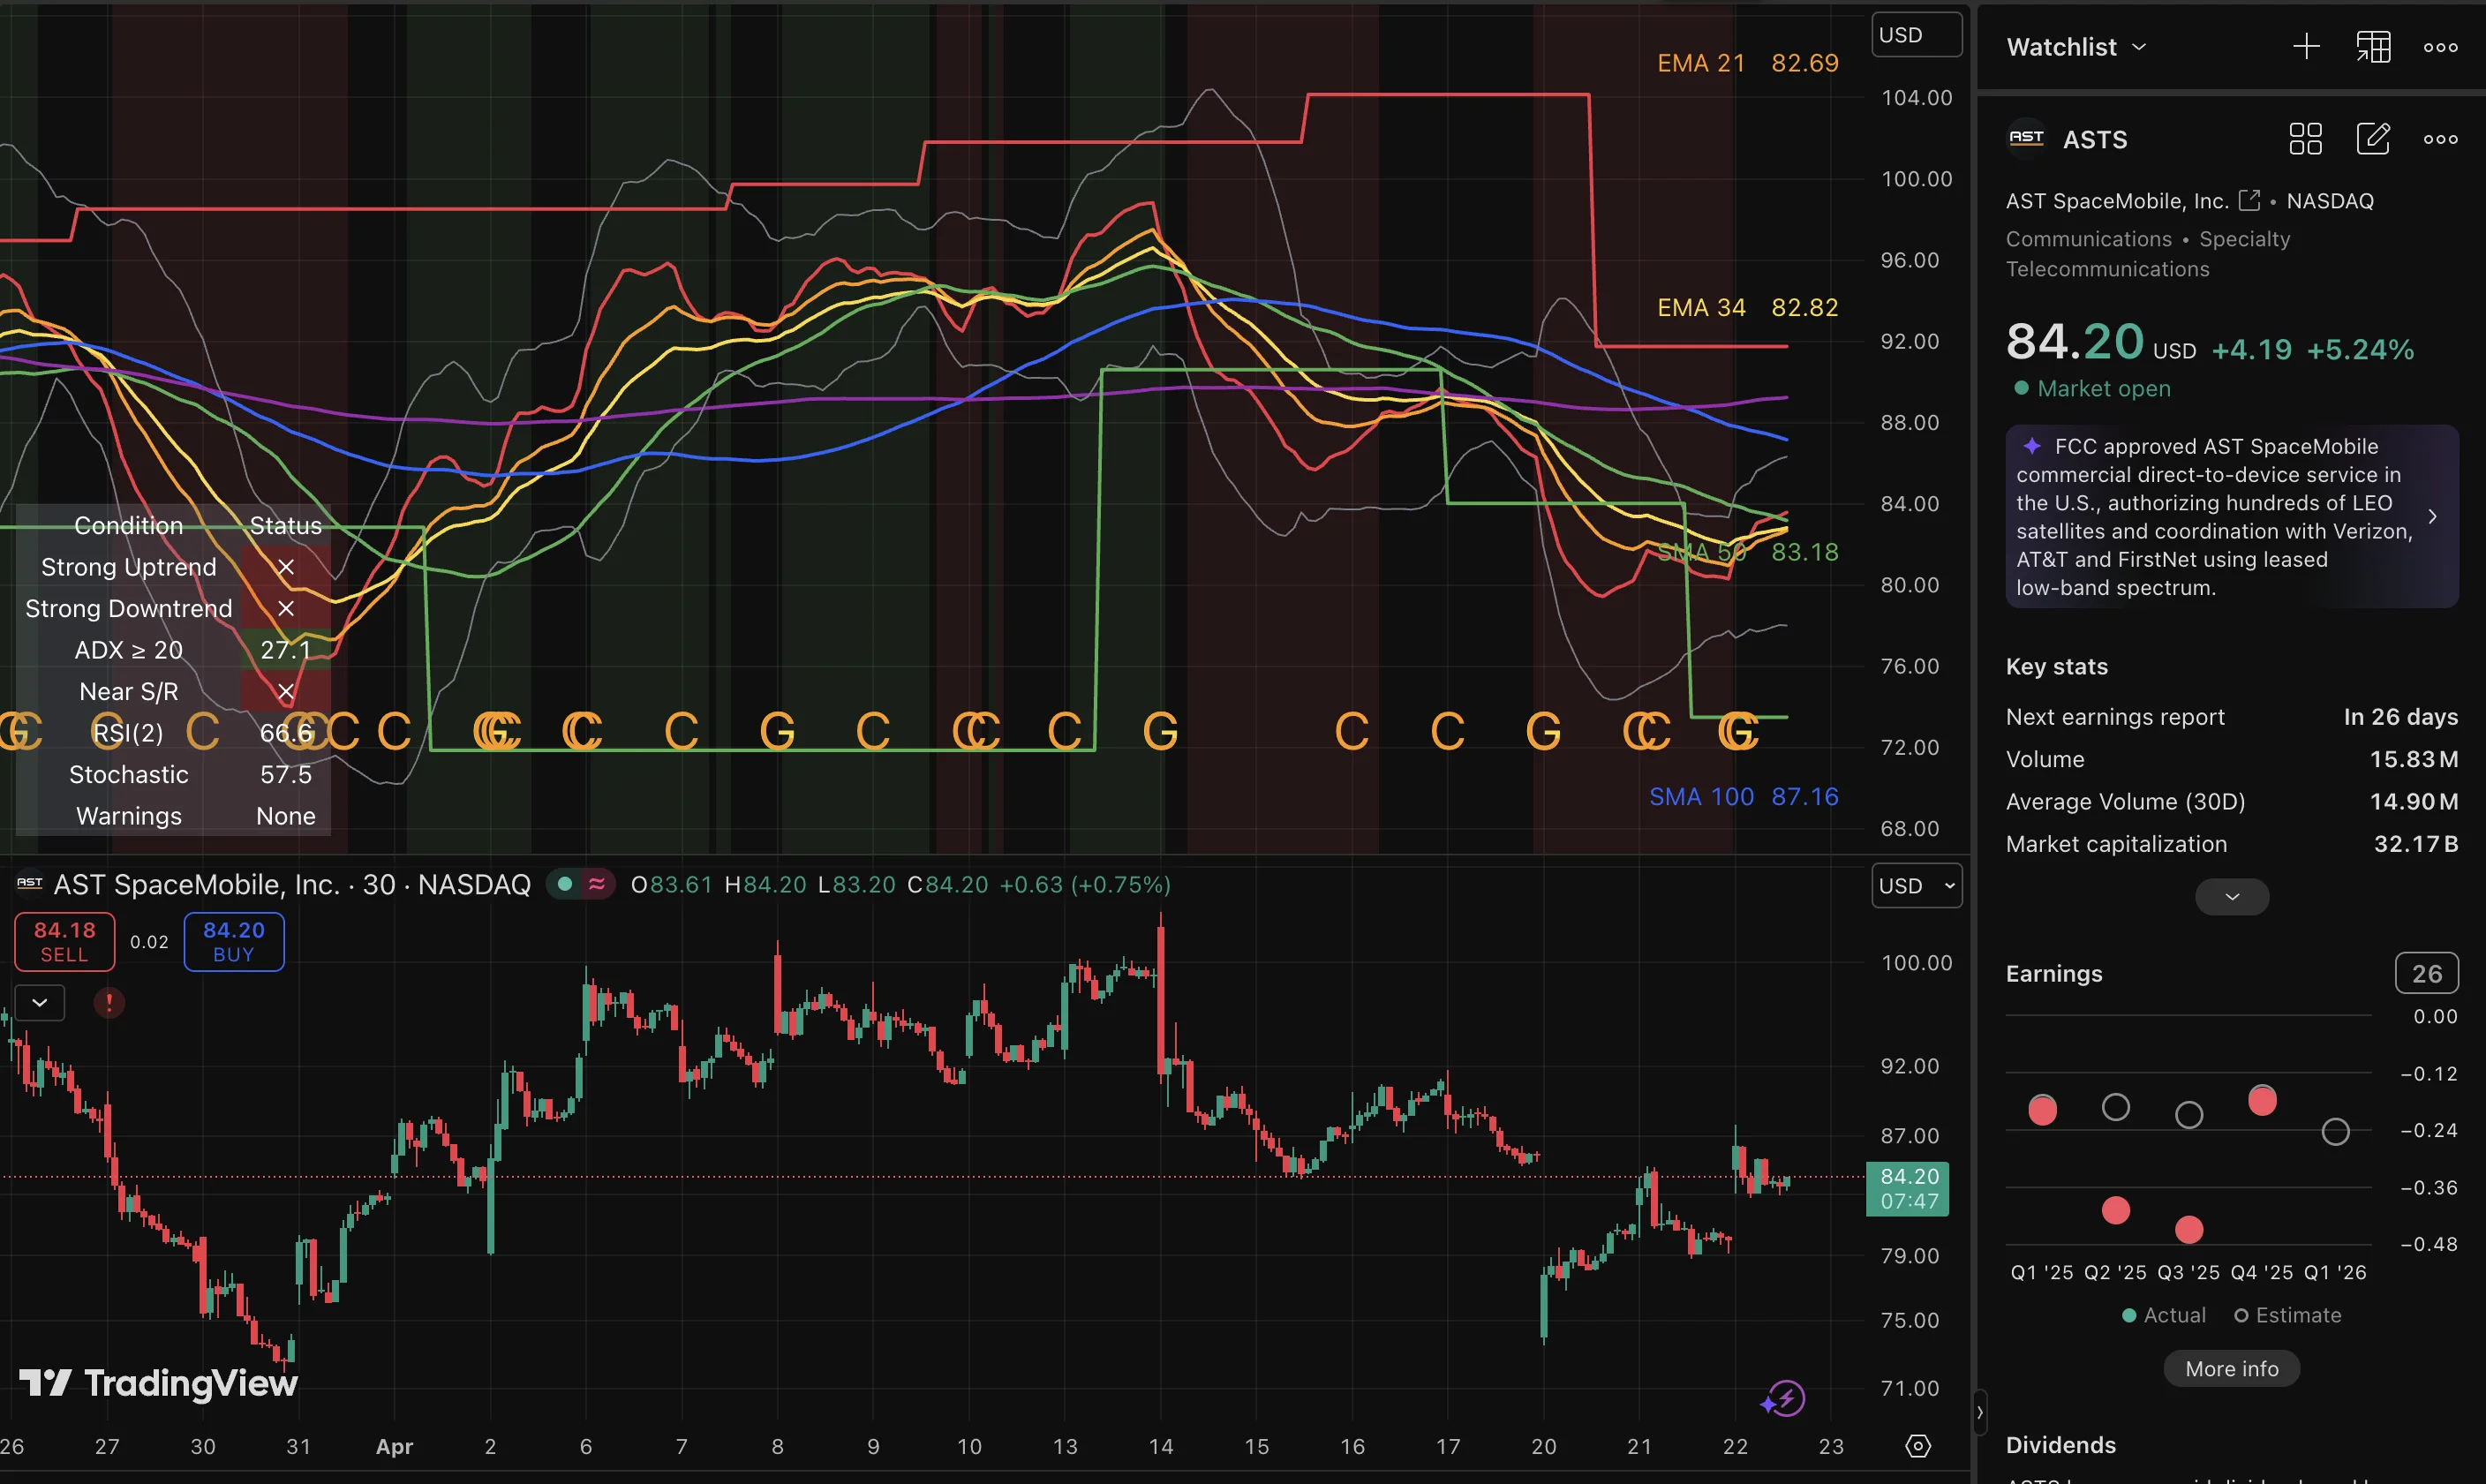Click the Estimate legend item in Earnings
The height and width of the screenshot is (1484, 2486).
2287,1315
